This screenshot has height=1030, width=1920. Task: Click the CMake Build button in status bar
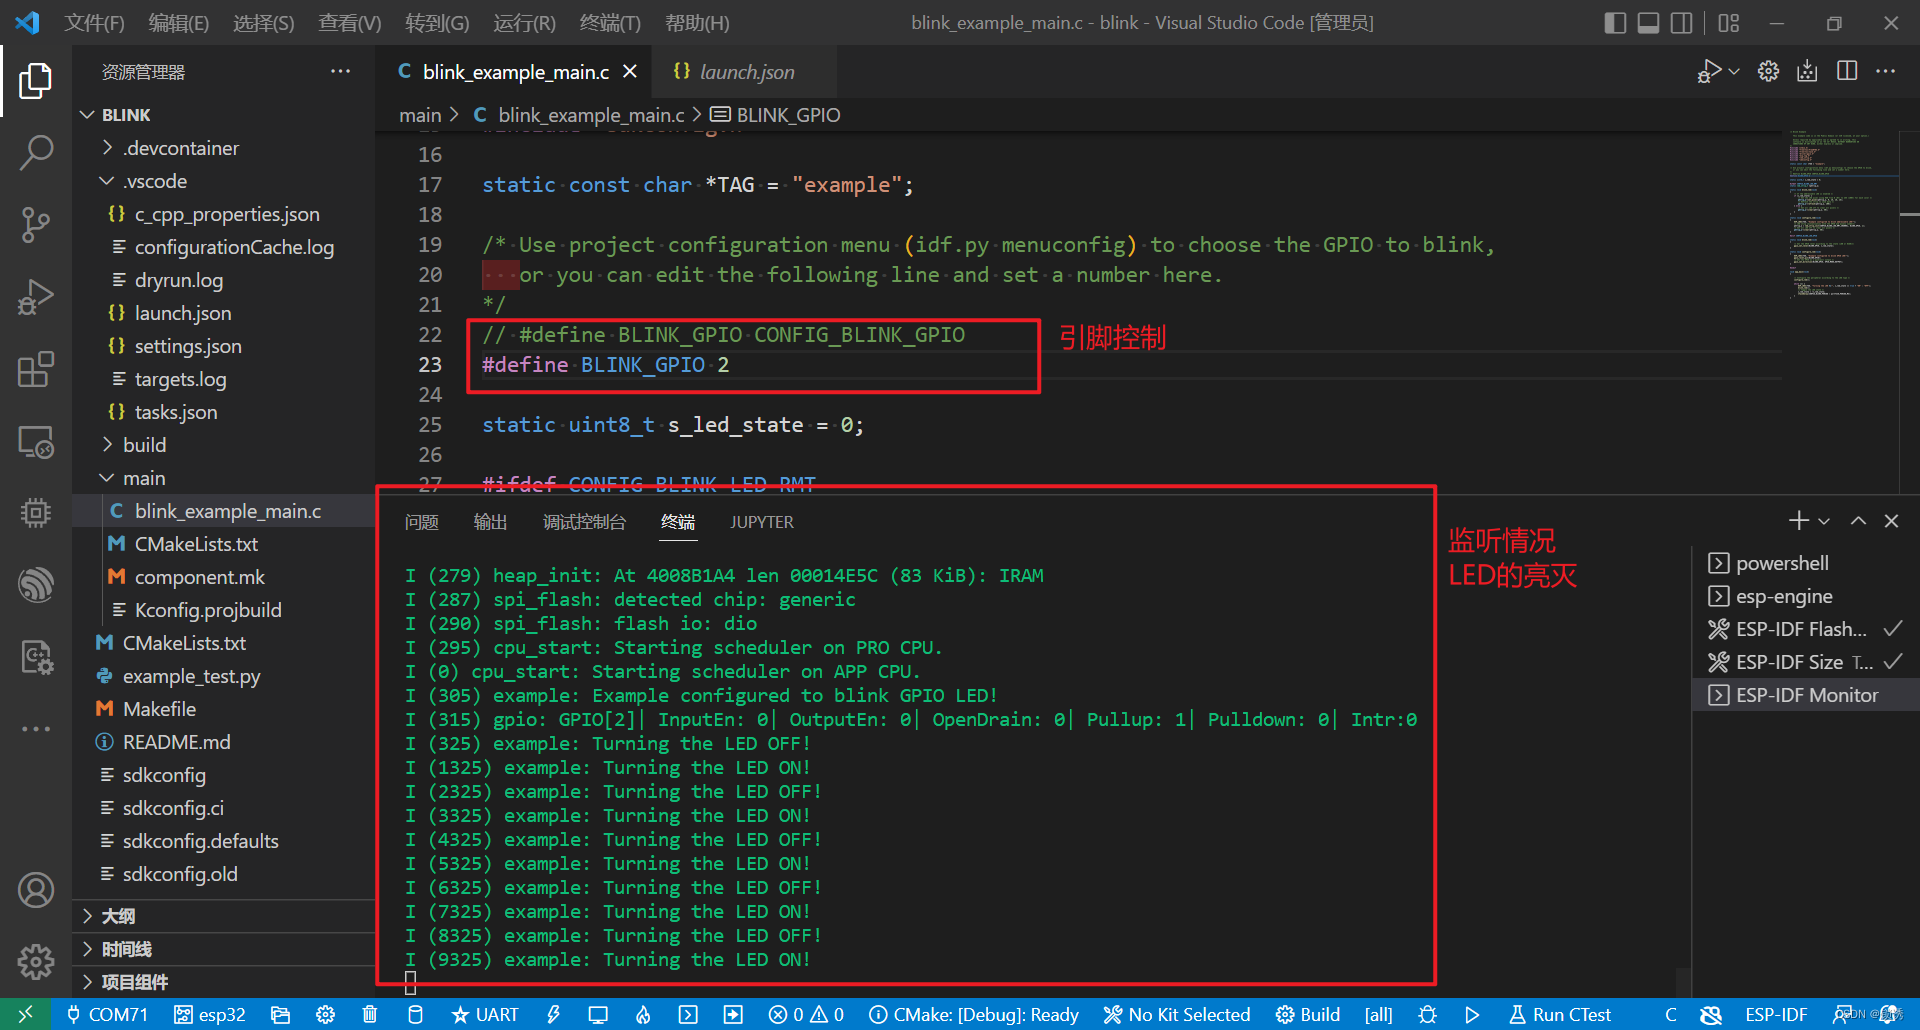tap(1308, 1014)
